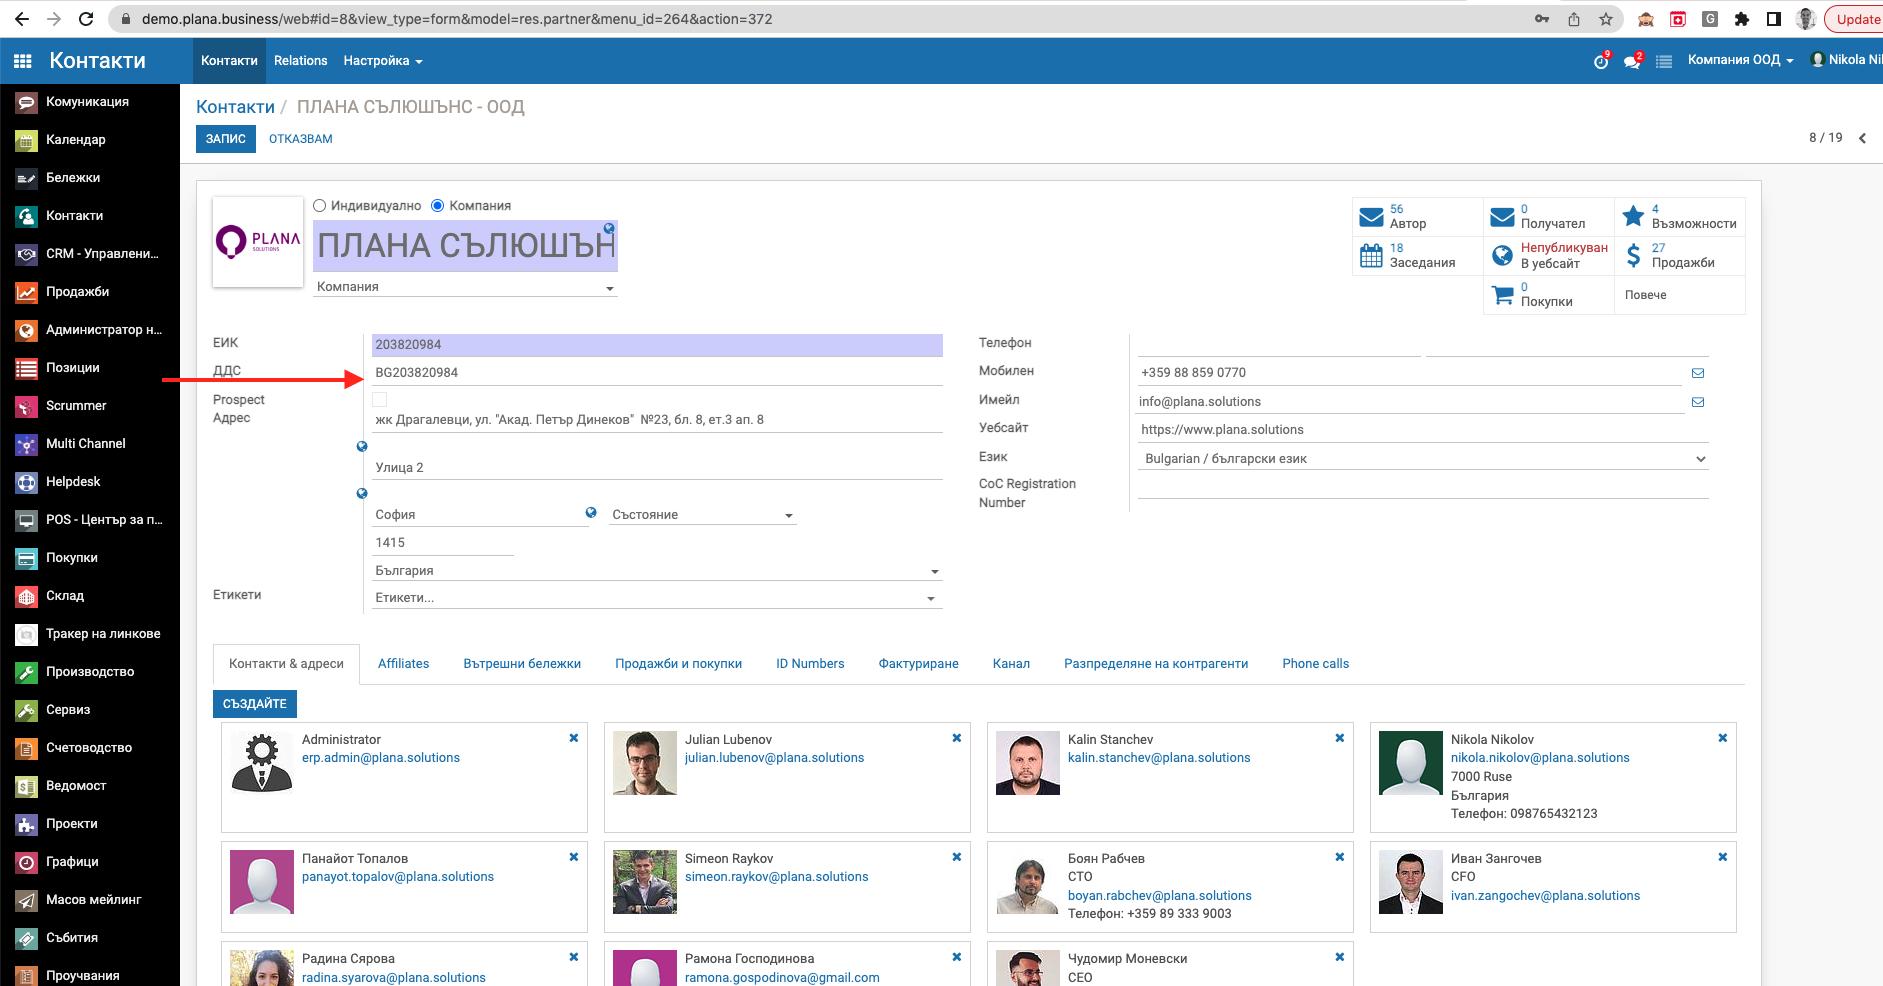Screen dimensions: 1883x986
Task: Remove Julian Lubenov contact card
Action: tap(956, 738)
